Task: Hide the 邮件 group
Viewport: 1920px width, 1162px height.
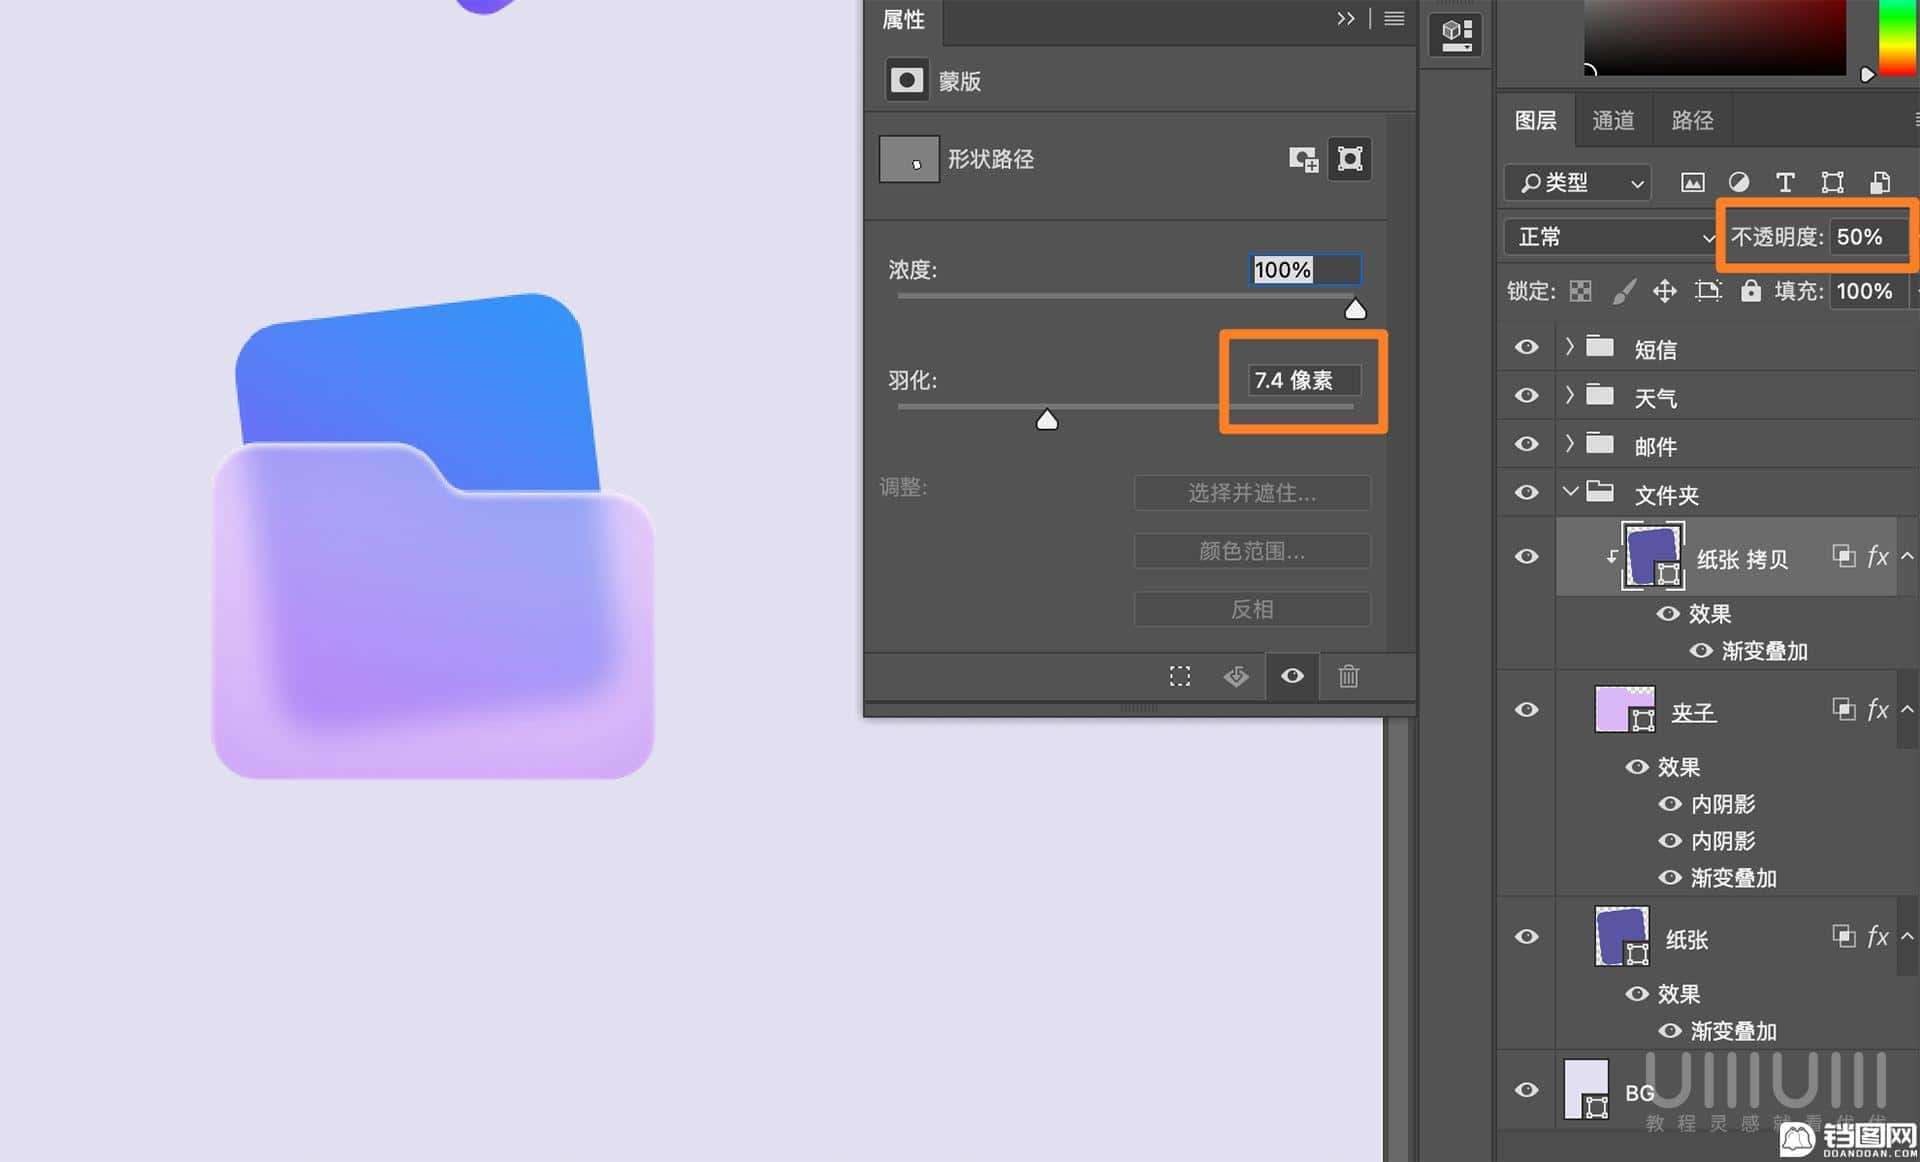Action: (x=1526, y=444)
